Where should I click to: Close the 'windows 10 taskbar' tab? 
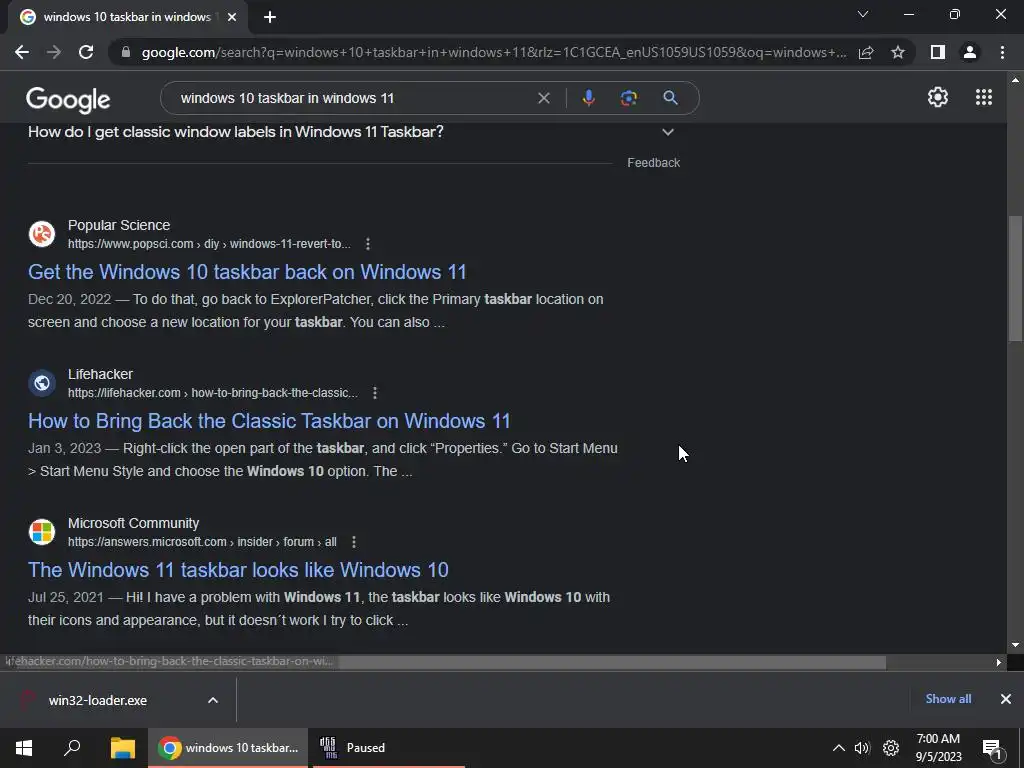(232, 17)
